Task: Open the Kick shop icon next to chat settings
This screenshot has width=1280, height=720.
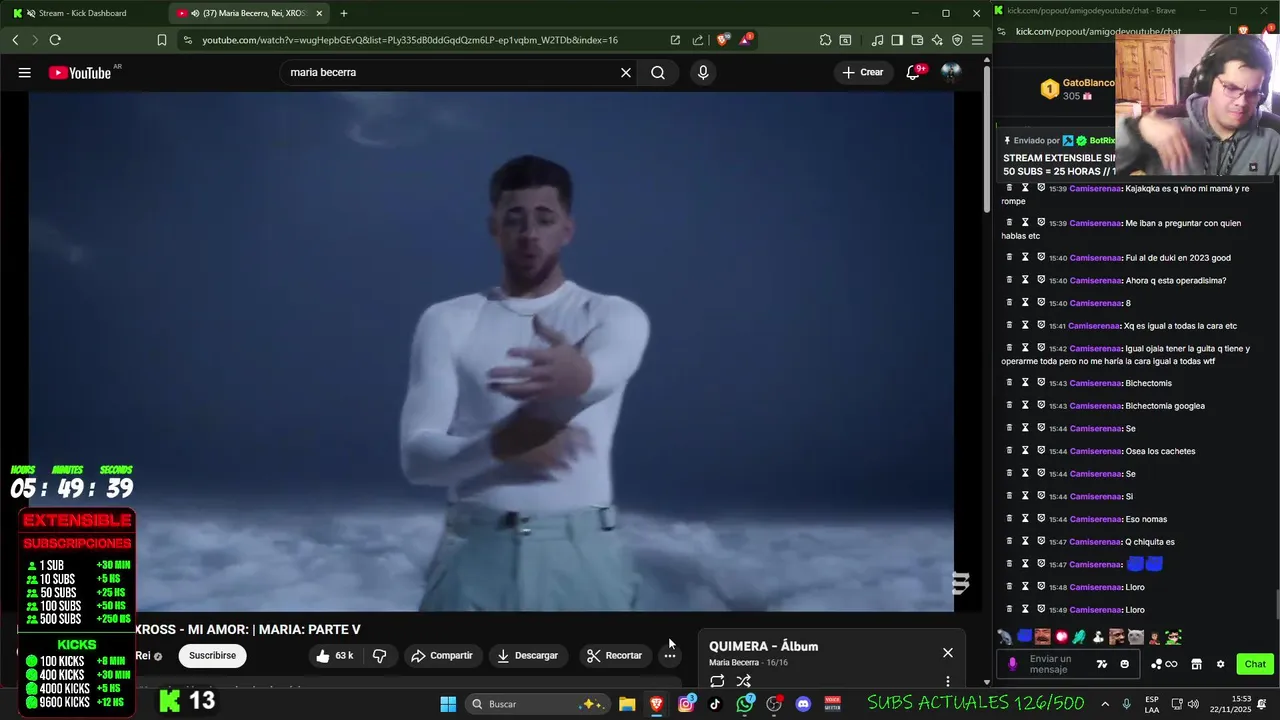Action: (x=1196, y=664)
